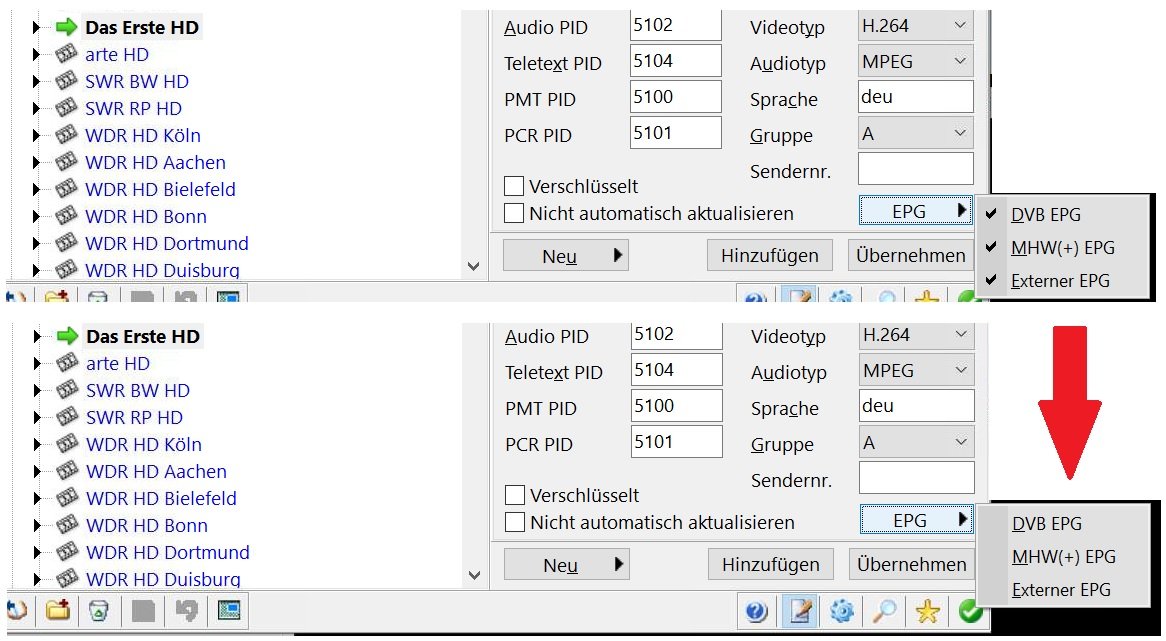Click the channel list scrollbar down arrow, lower panel
1166x641 pixels.
[x=475, y=575]
